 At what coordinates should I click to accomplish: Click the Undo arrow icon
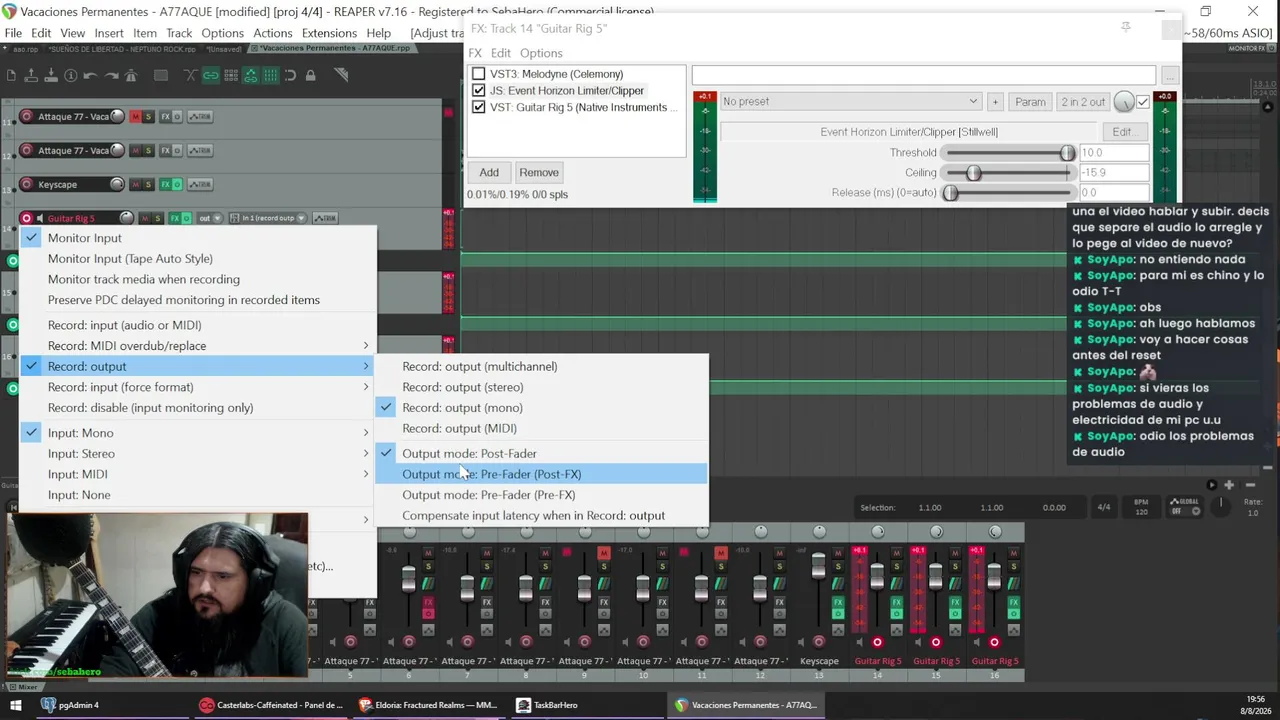pos(91,75)
